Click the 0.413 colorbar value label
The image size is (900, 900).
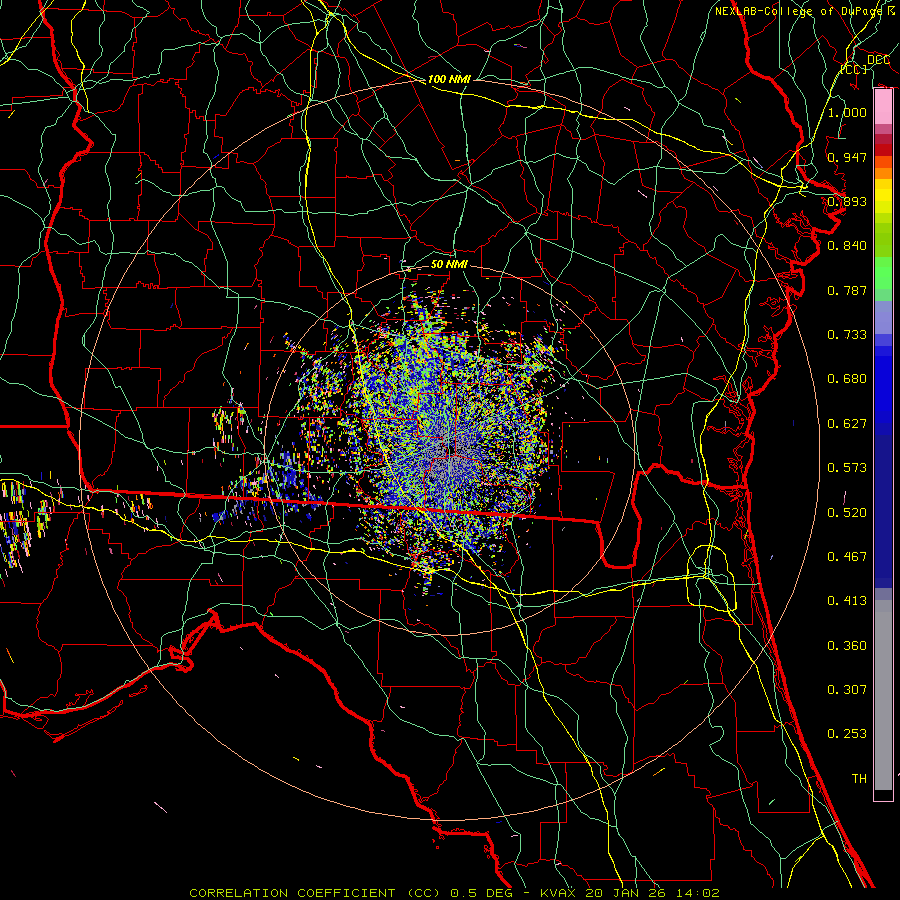(x=847, y=600)
